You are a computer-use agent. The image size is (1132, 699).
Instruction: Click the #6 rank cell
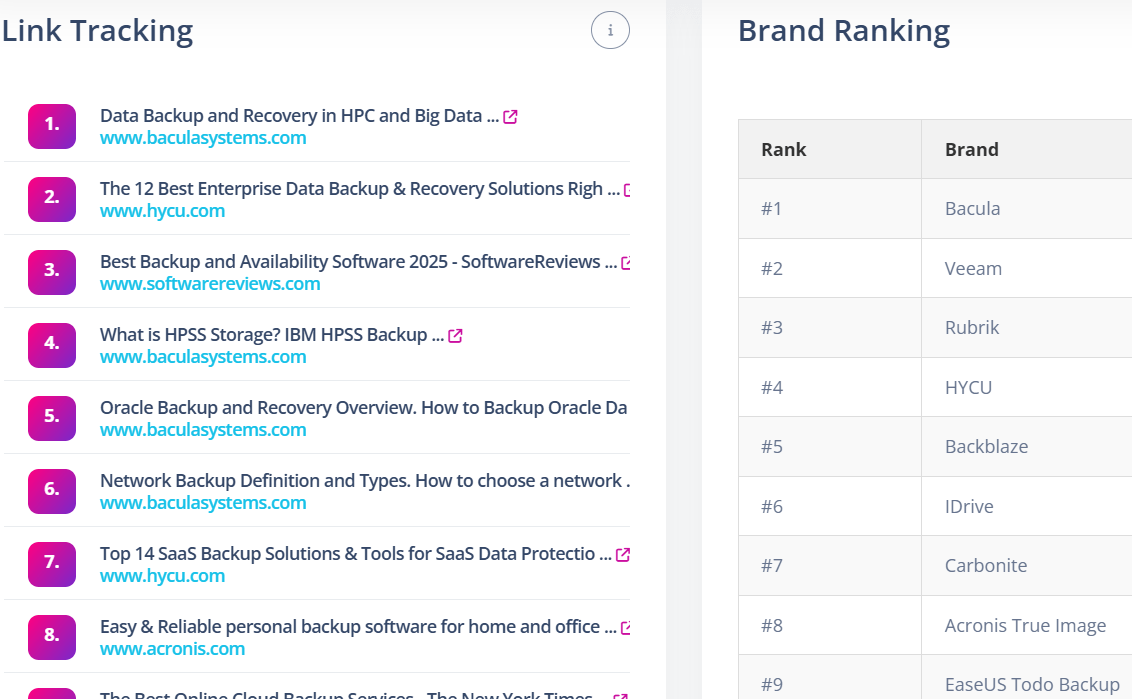coord(830,507)
